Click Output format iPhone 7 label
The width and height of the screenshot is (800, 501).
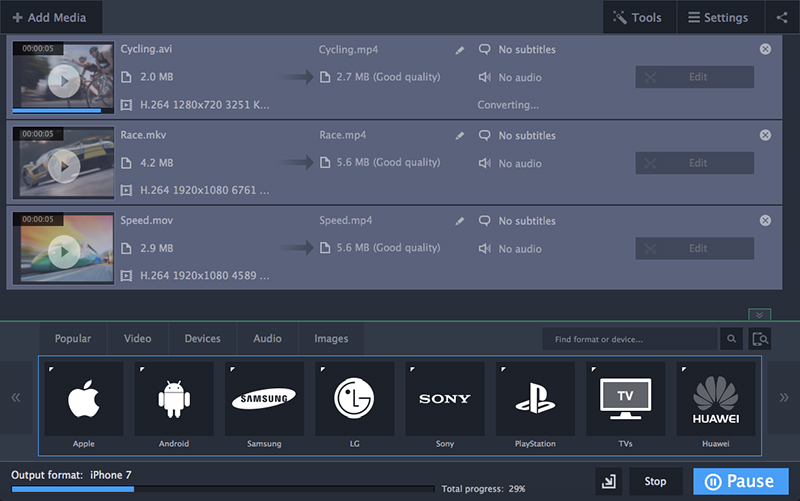[x=71, y=475]
